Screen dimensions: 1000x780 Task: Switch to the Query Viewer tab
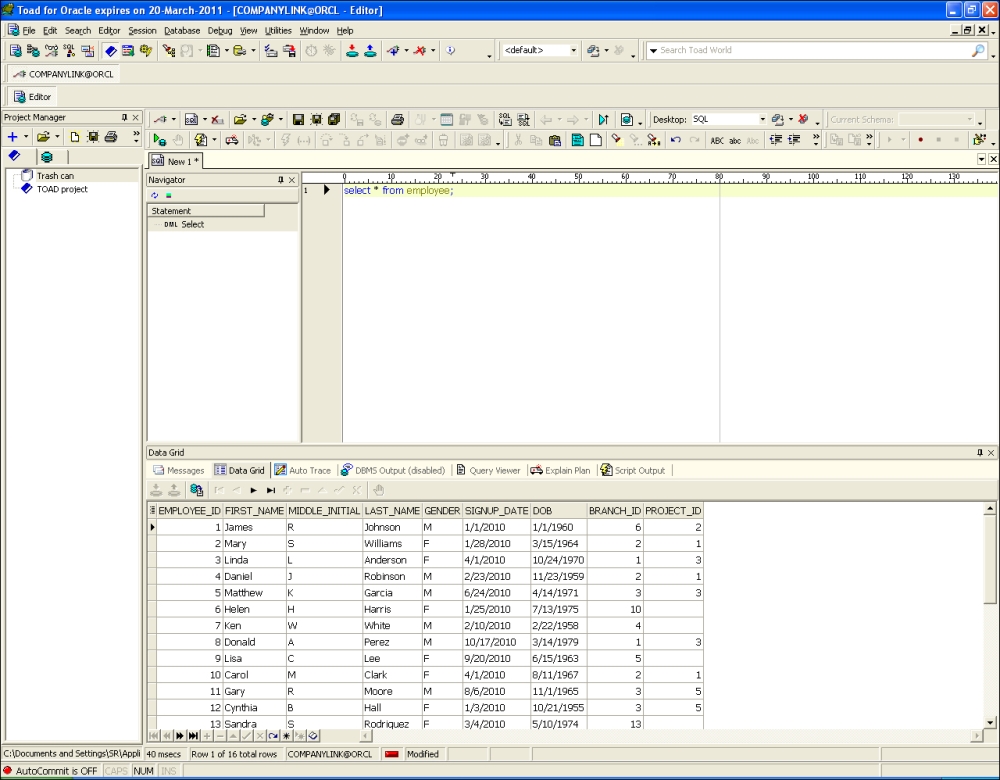tap(489, 470)
